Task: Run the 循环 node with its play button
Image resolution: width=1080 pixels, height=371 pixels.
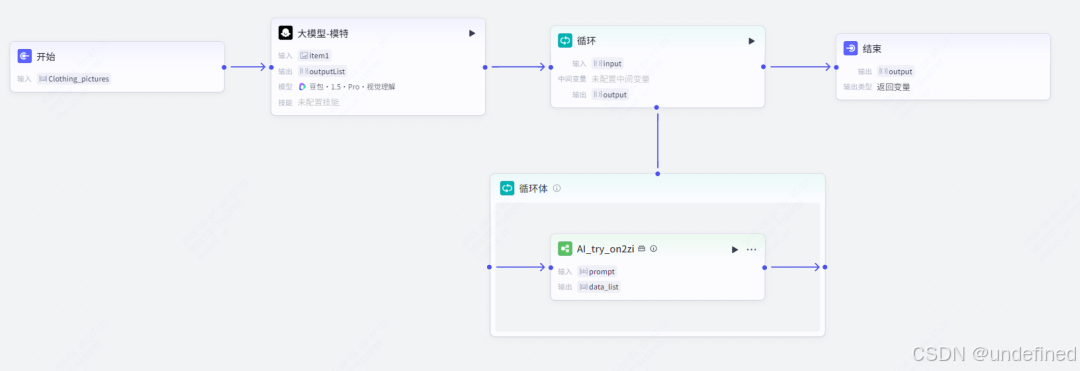Action: tap(751, 41)
